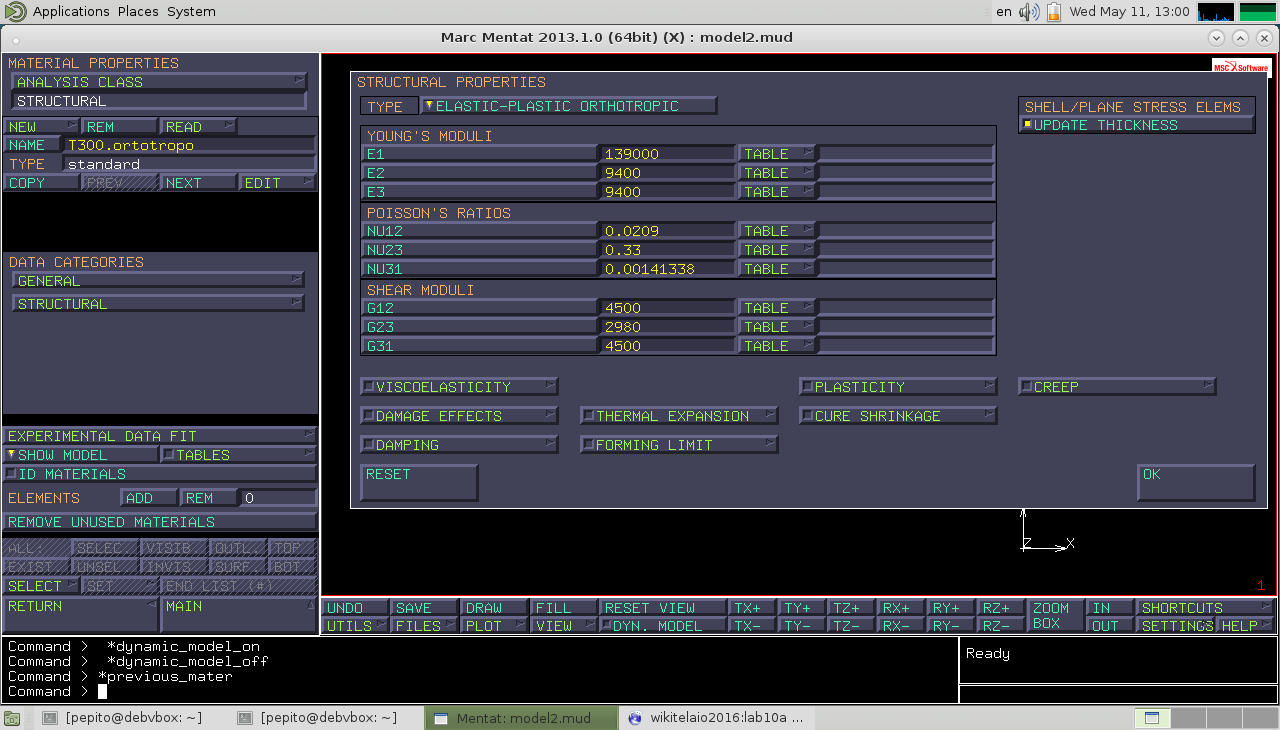Viewport: 1280px width, 730px height.
Task: Click the ZOOM BOX tool button
Action: tap(1051, 615)
